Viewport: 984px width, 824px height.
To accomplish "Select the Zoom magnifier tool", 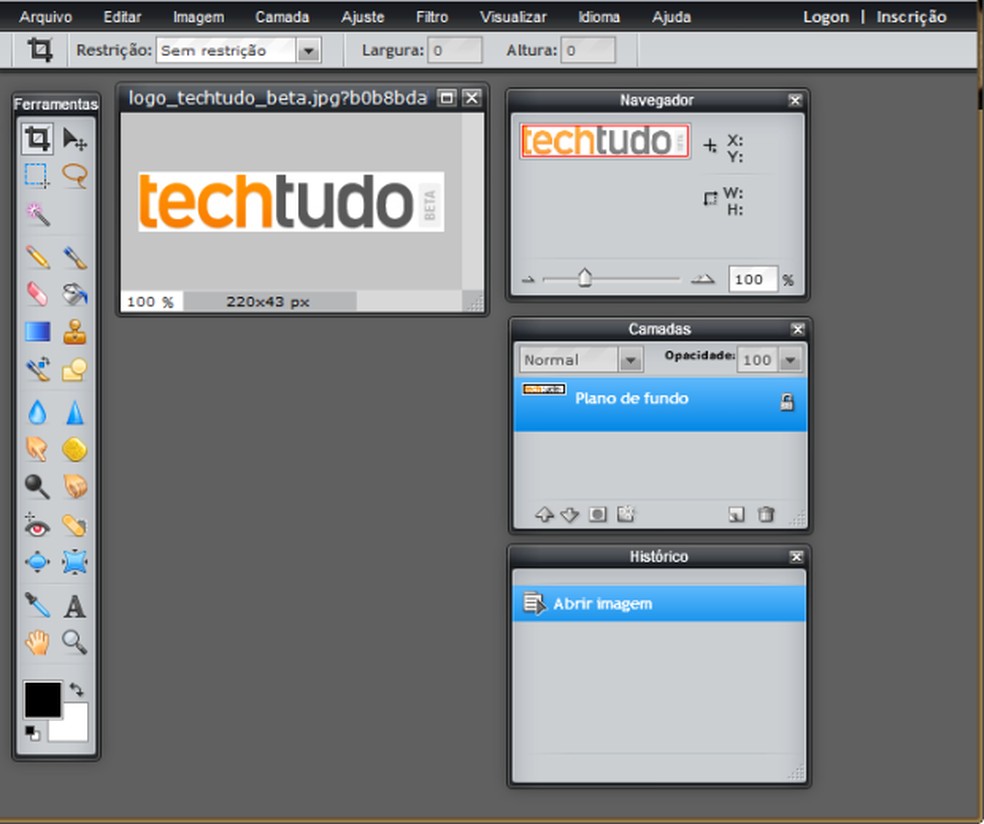I will coord(75,643).
